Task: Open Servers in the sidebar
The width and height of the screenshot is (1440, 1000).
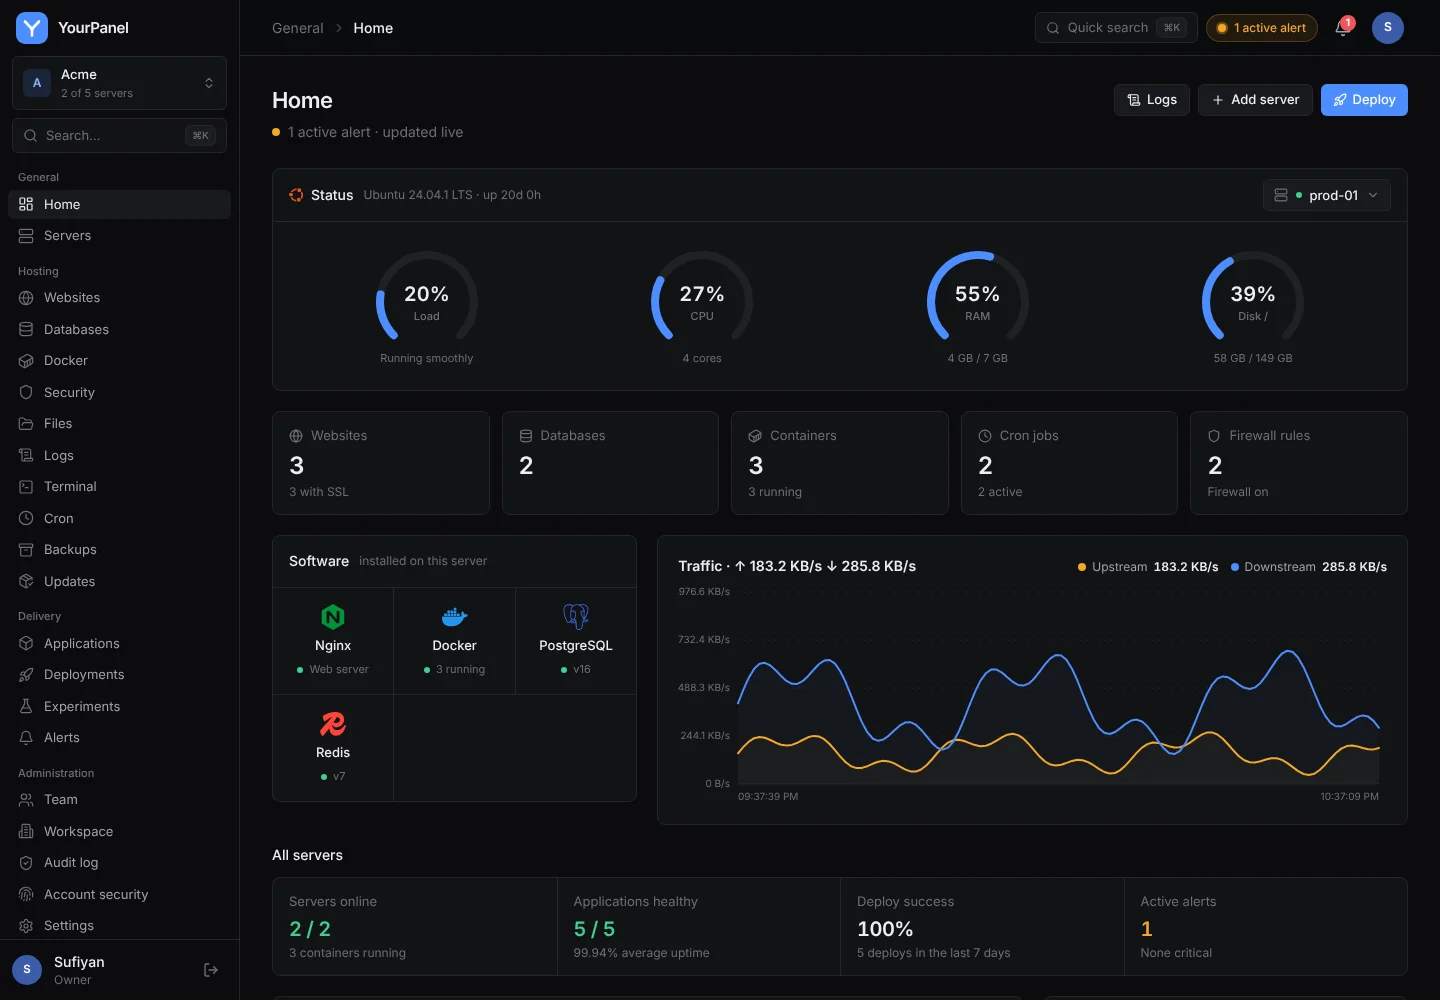Action: pyautogui.click(x=119, y=236)
